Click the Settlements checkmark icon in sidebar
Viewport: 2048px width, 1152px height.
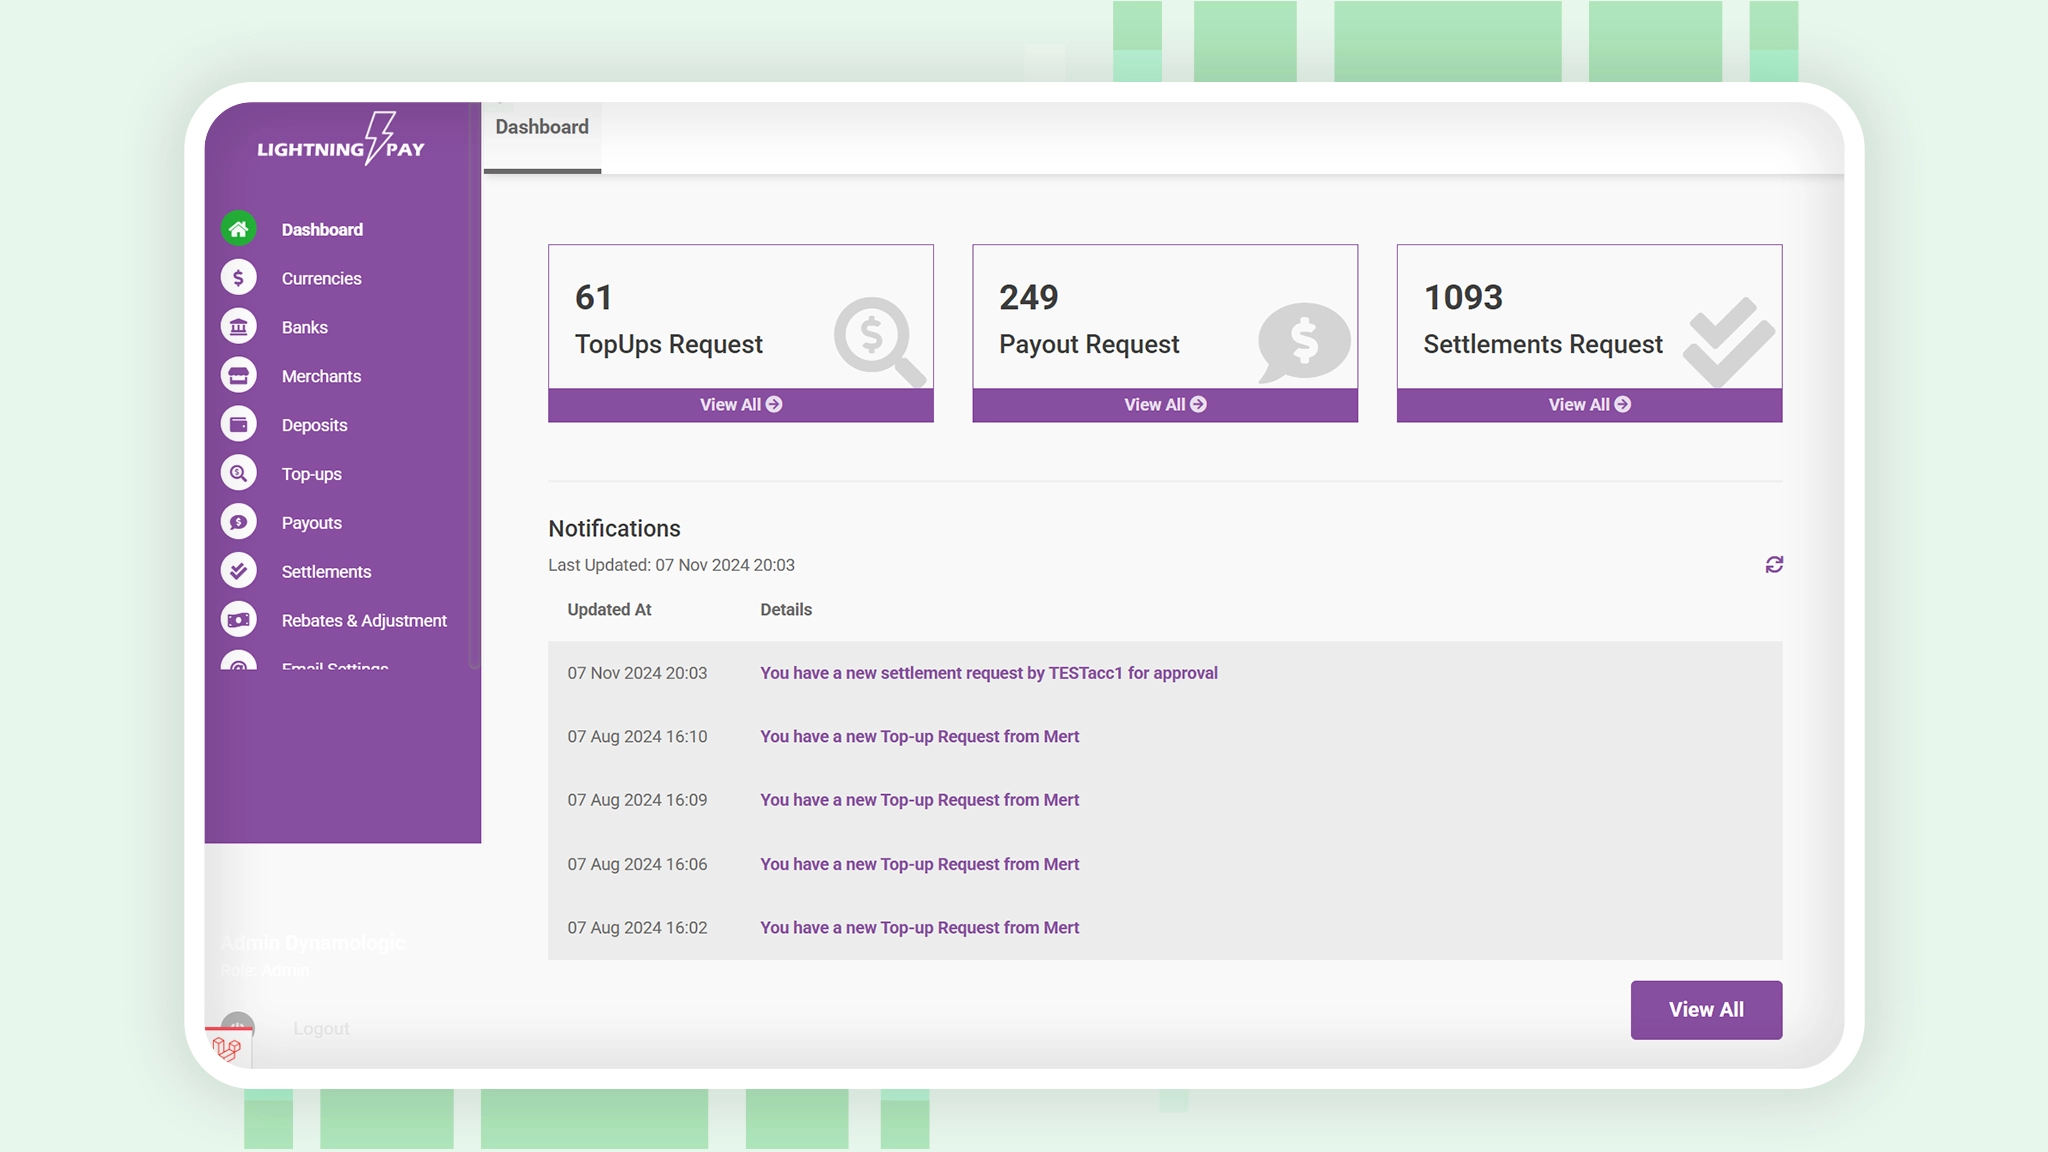(238, 572)
